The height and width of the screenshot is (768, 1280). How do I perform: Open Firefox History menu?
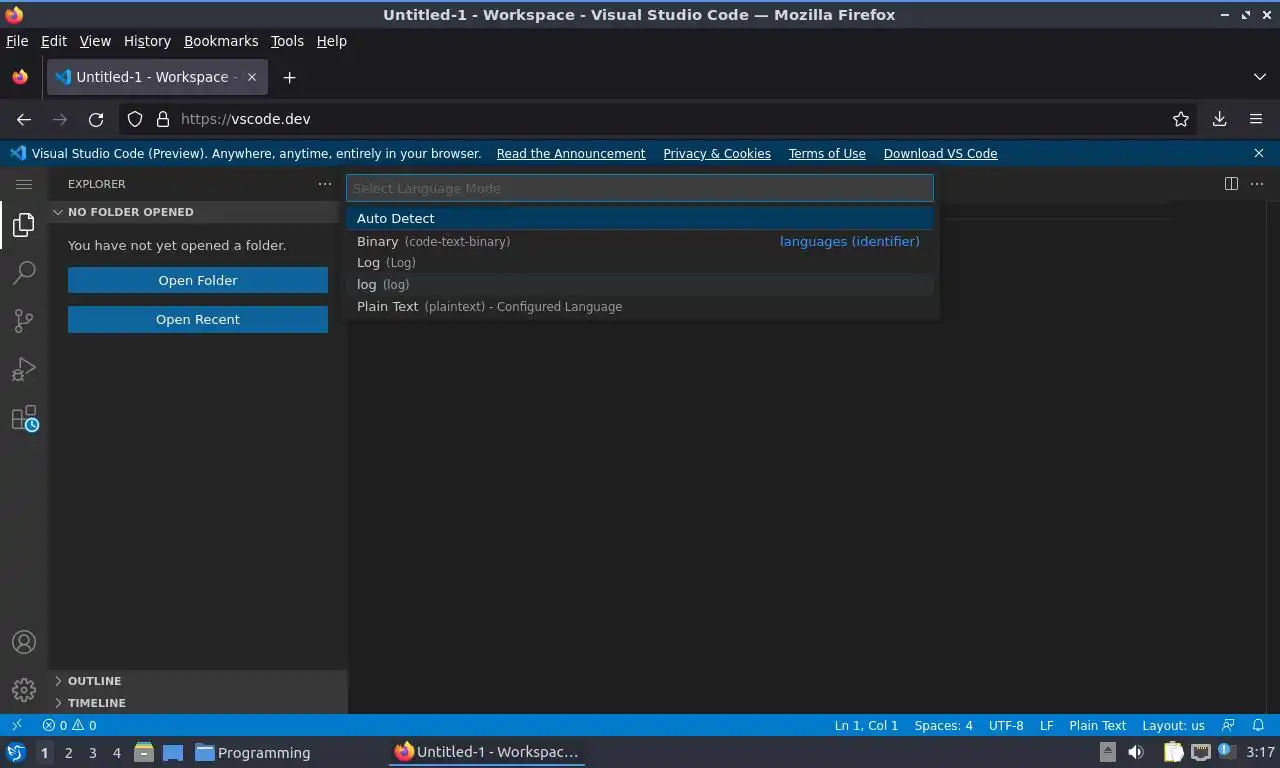pyautogui.click(x=147, y=41)
